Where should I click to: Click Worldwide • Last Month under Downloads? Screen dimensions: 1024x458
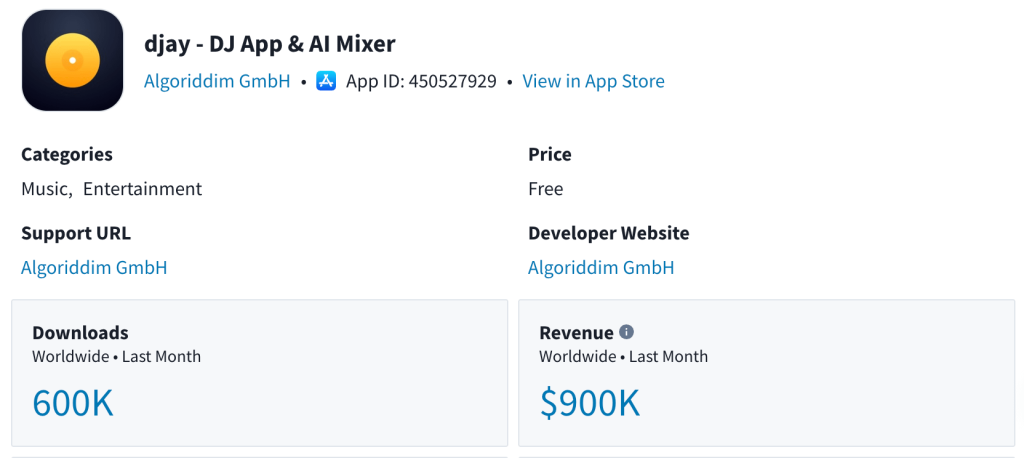click(x=116, y=356)
